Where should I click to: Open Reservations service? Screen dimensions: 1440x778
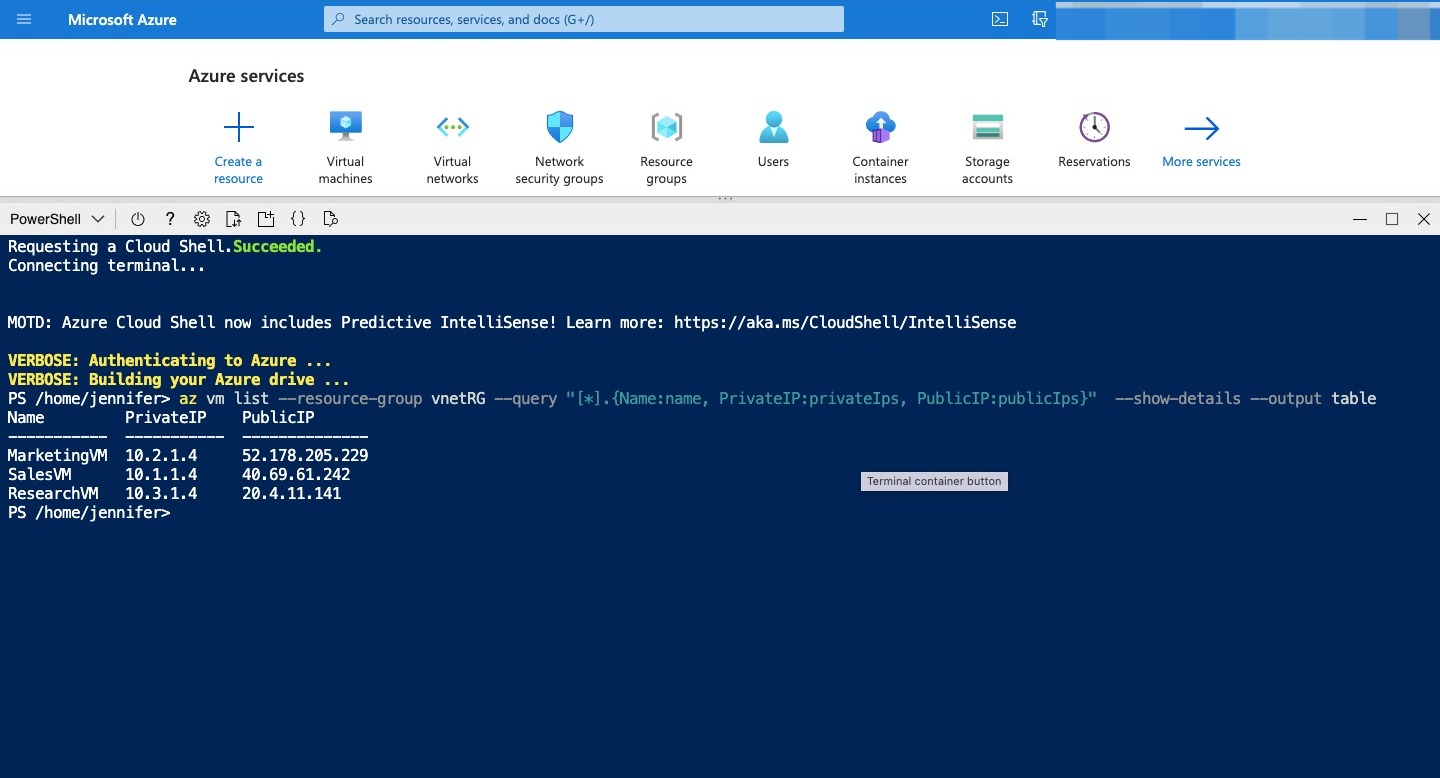(1094, 139)
